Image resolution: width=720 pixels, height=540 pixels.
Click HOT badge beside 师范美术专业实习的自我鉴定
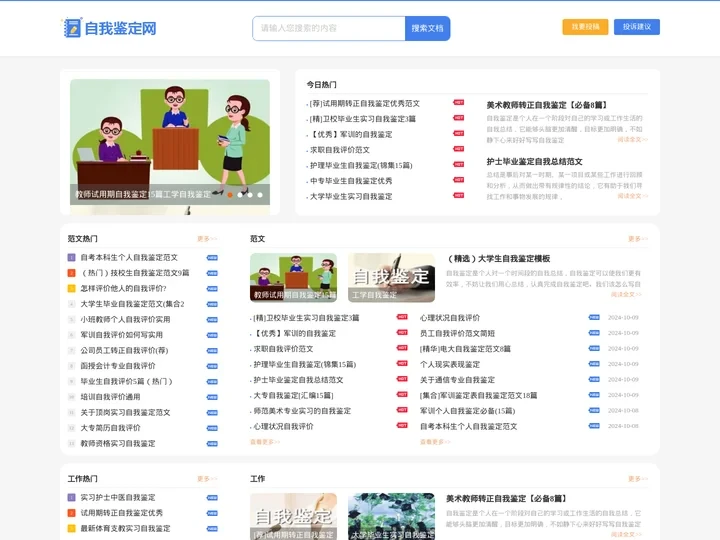(x=402, y=410)
